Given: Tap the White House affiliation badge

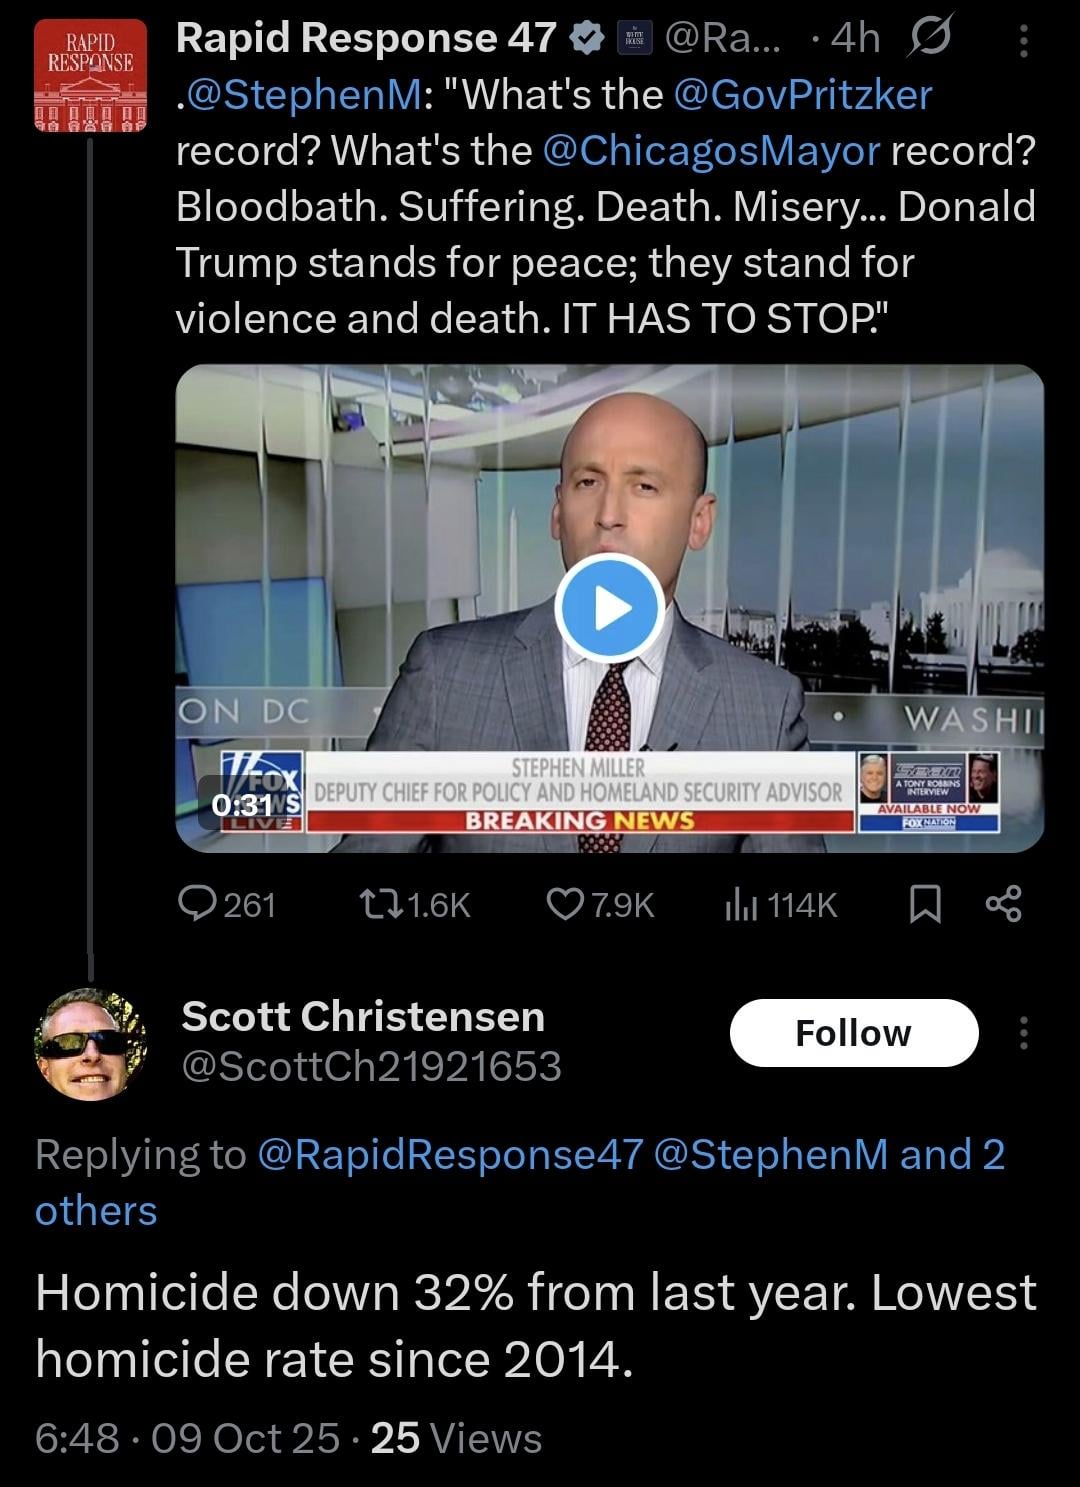Looking at the screenshot, I should click(632, 38).
